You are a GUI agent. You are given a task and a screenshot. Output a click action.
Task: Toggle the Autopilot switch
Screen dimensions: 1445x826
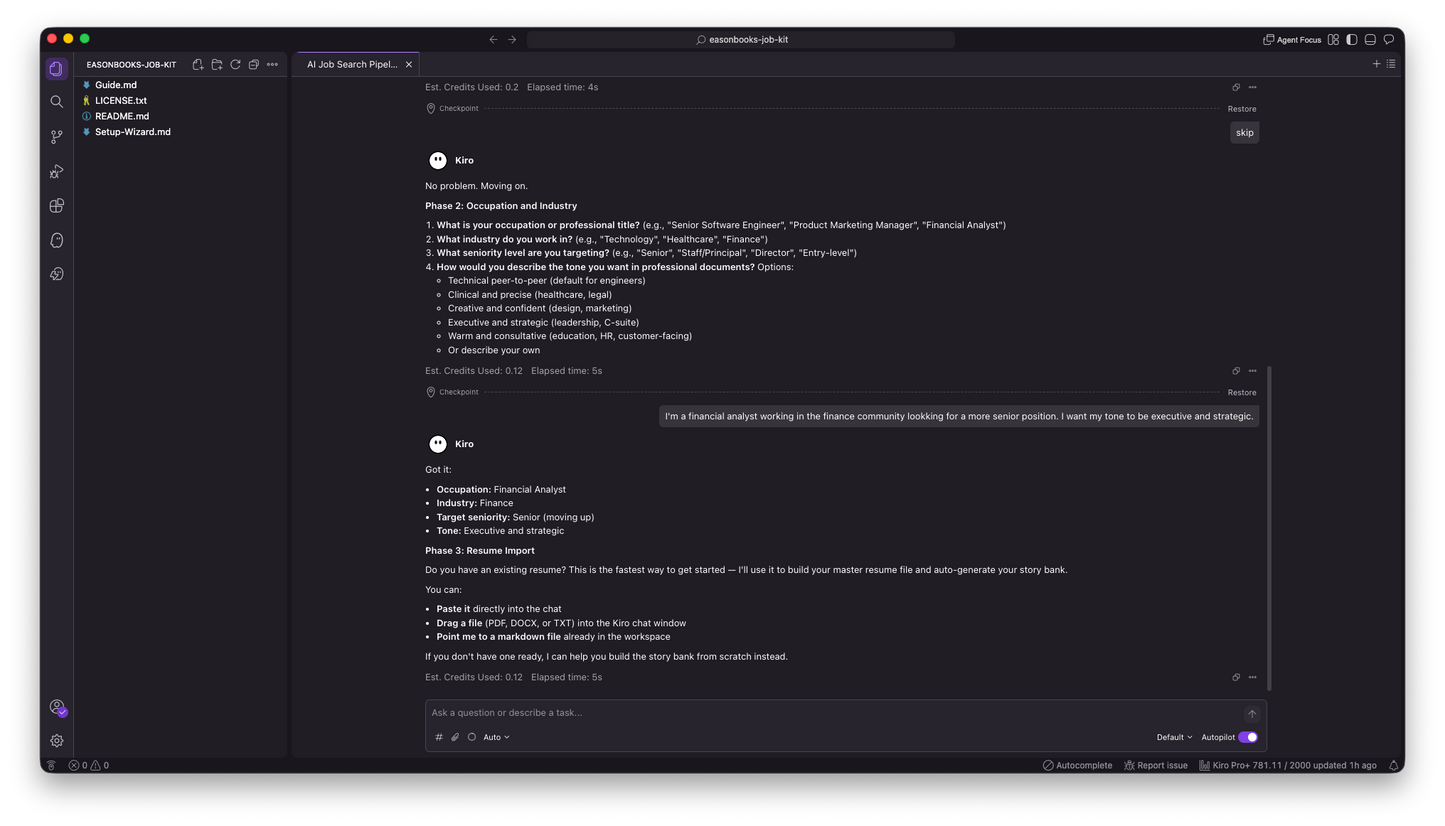(1247, 737)
